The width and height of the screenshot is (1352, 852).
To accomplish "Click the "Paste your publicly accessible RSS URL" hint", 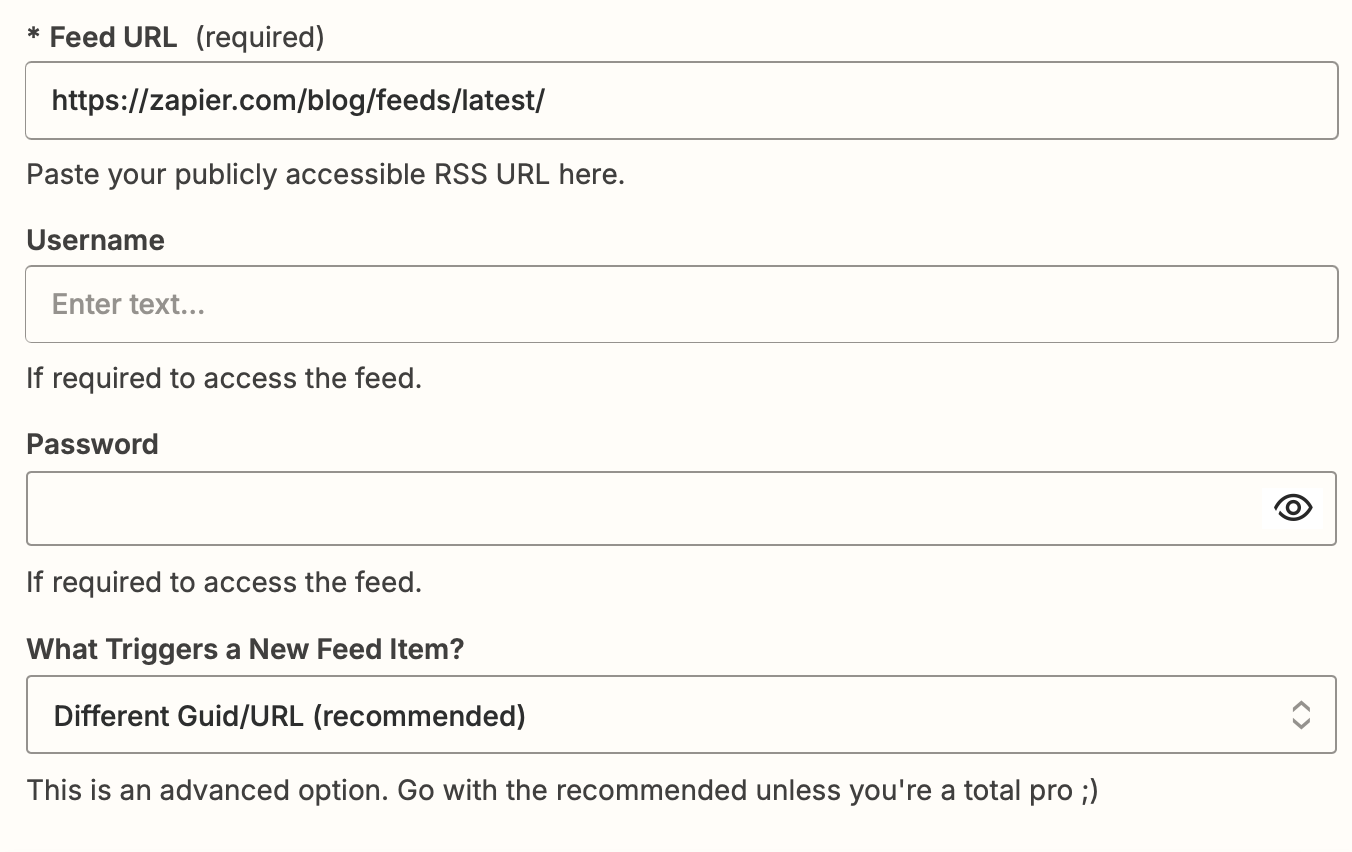I will [x=325, y=174].
